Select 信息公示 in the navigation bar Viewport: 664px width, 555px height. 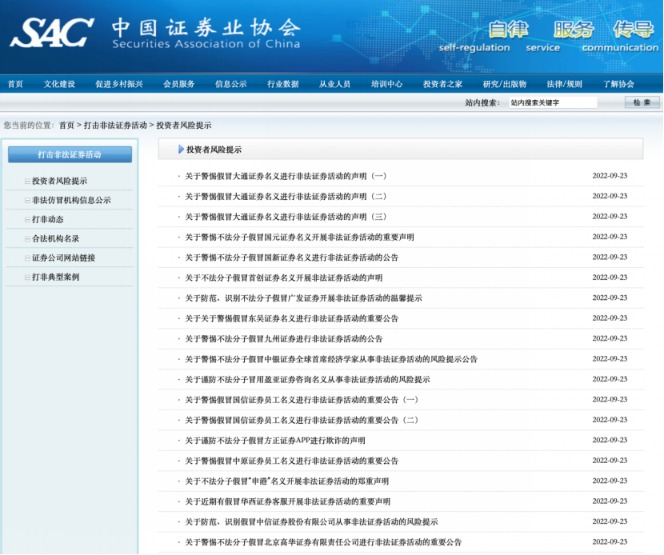231,84
